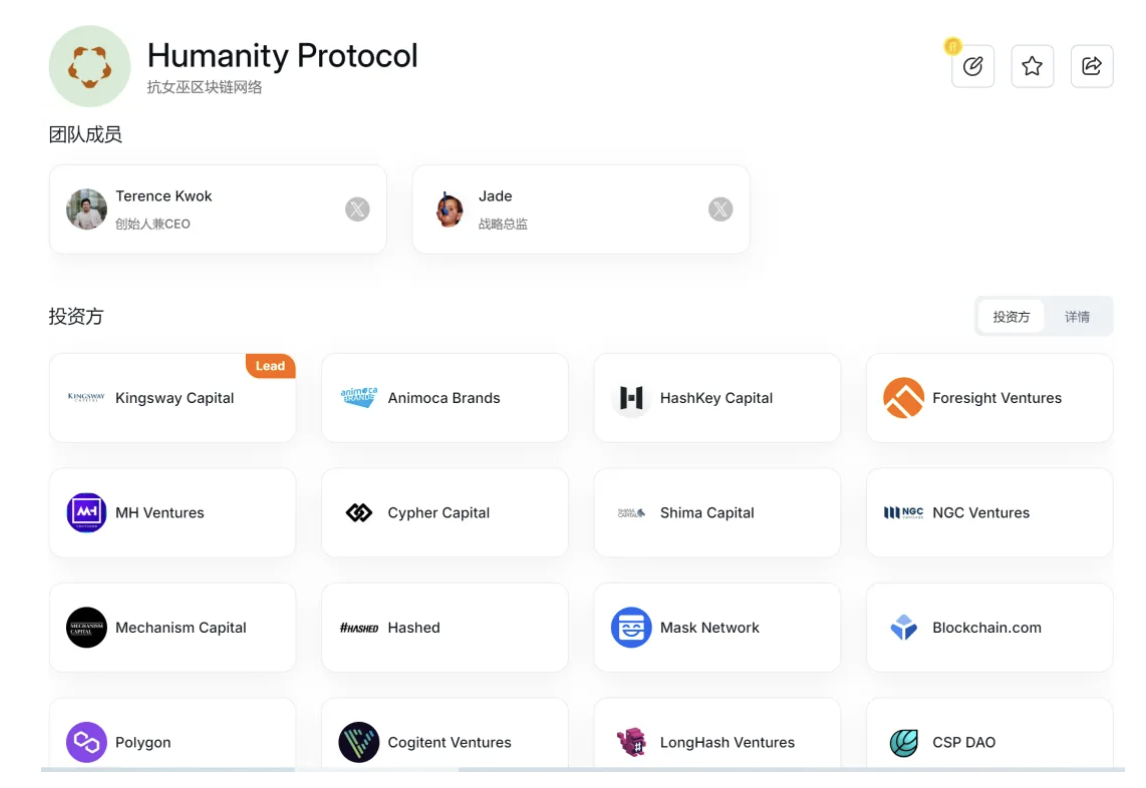Select the Mechanism Capital name text
The image size is (1146, 788).
181,628
